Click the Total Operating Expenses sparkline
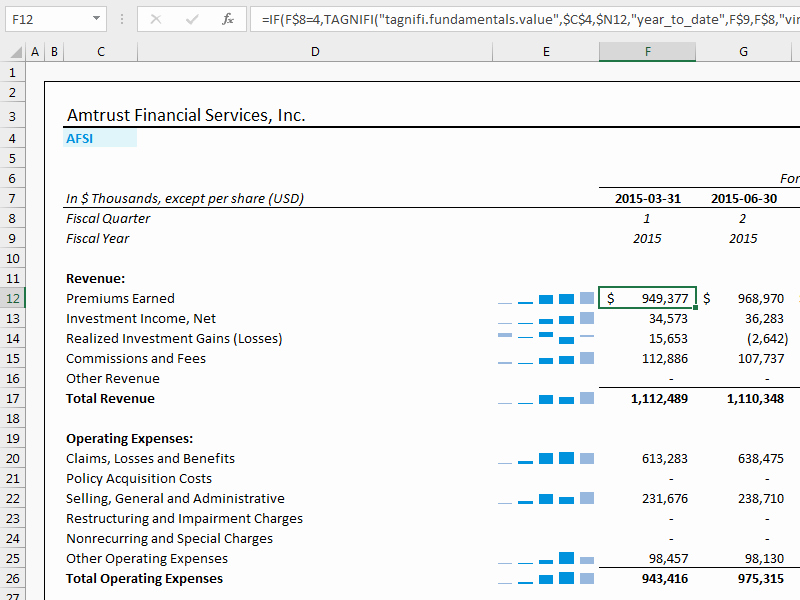This screenshot has height=600, width=800. 546,579
